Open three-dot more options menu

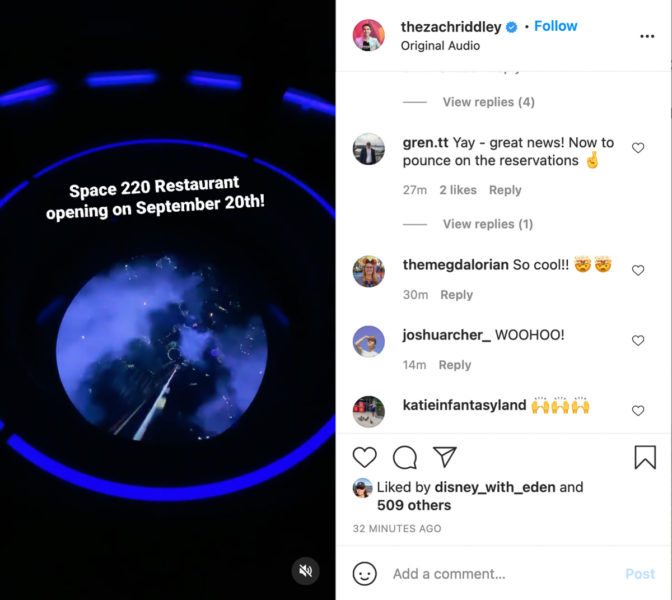click(647, 36)
